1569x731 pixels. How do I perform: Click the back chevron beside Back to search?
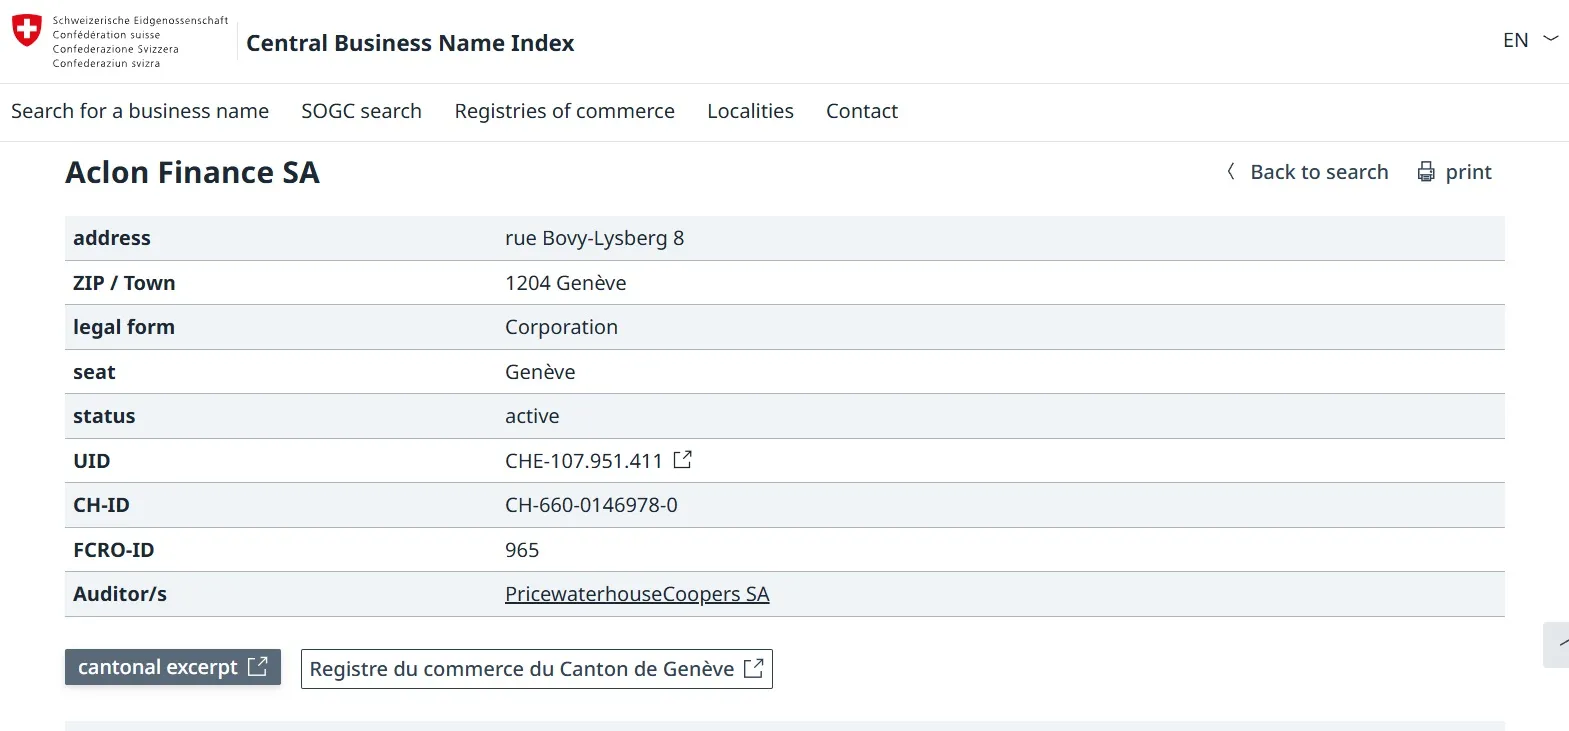(x=1231, y=172)
